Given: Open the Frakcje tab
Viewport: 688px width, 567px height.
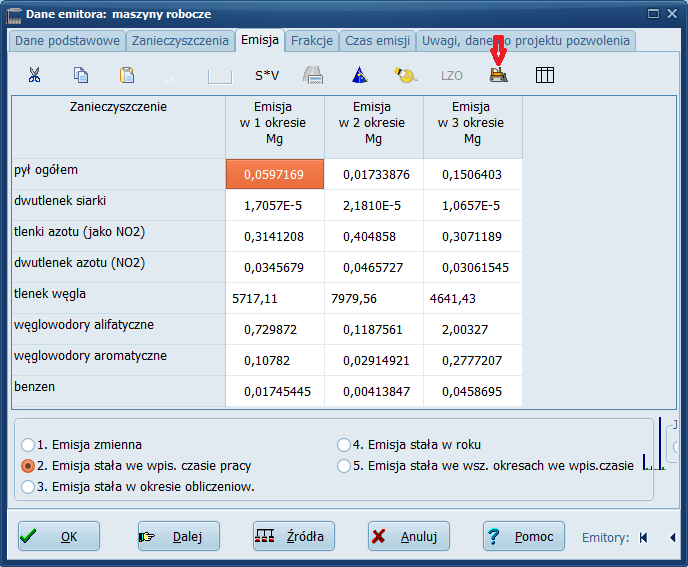Looking at the screenshot, I should (x=312, y=41).
